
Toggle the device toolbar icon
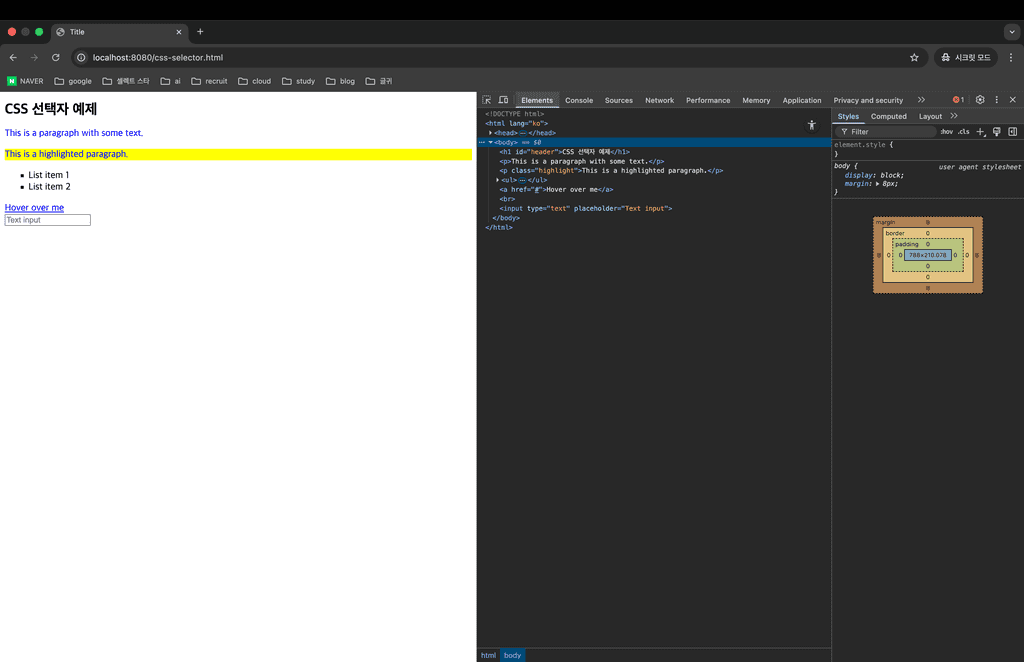pyautogui.click(x=503, y=100)
